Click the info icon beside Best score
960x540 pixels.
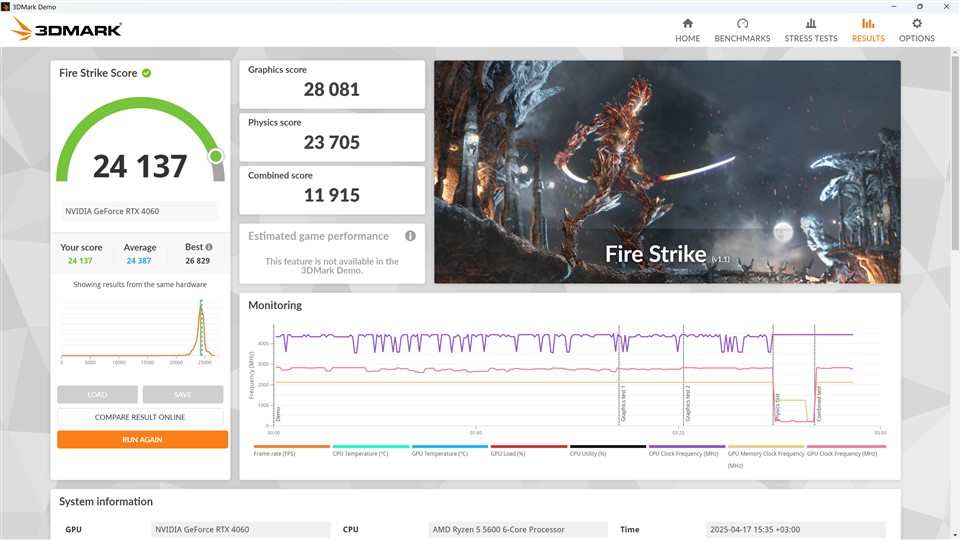click(208, 247)
